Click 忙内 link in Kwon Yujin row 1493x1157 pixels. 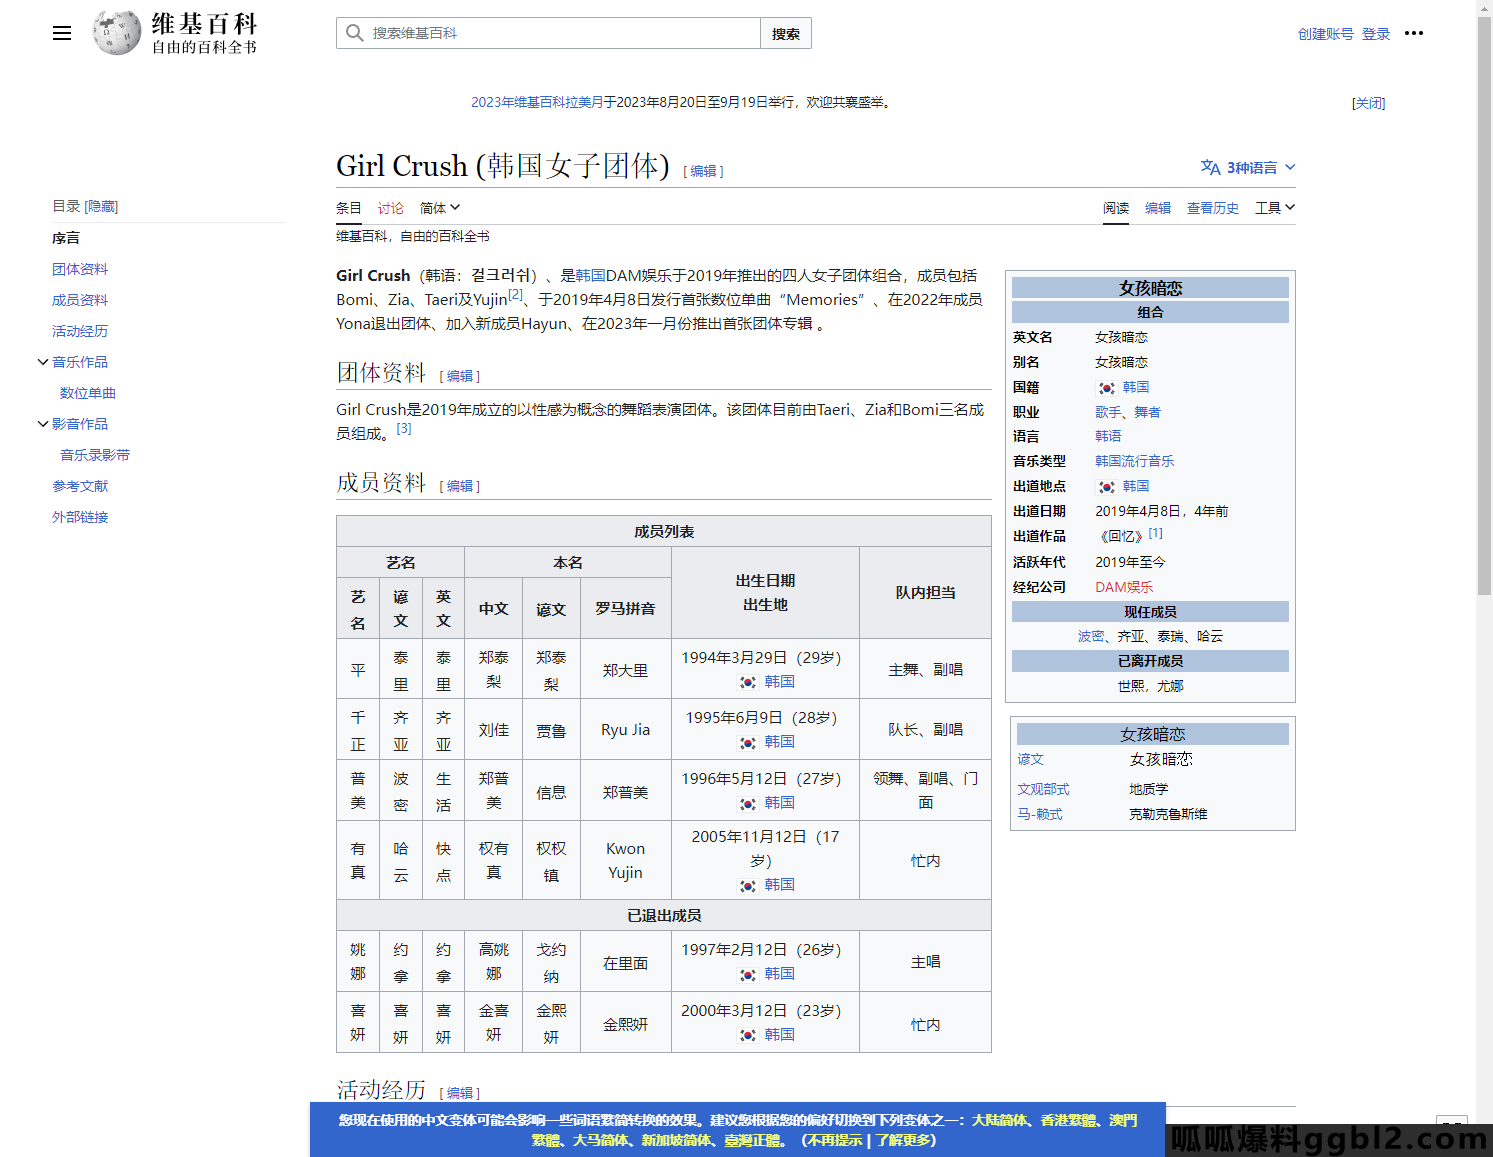[x=926, y=860]
